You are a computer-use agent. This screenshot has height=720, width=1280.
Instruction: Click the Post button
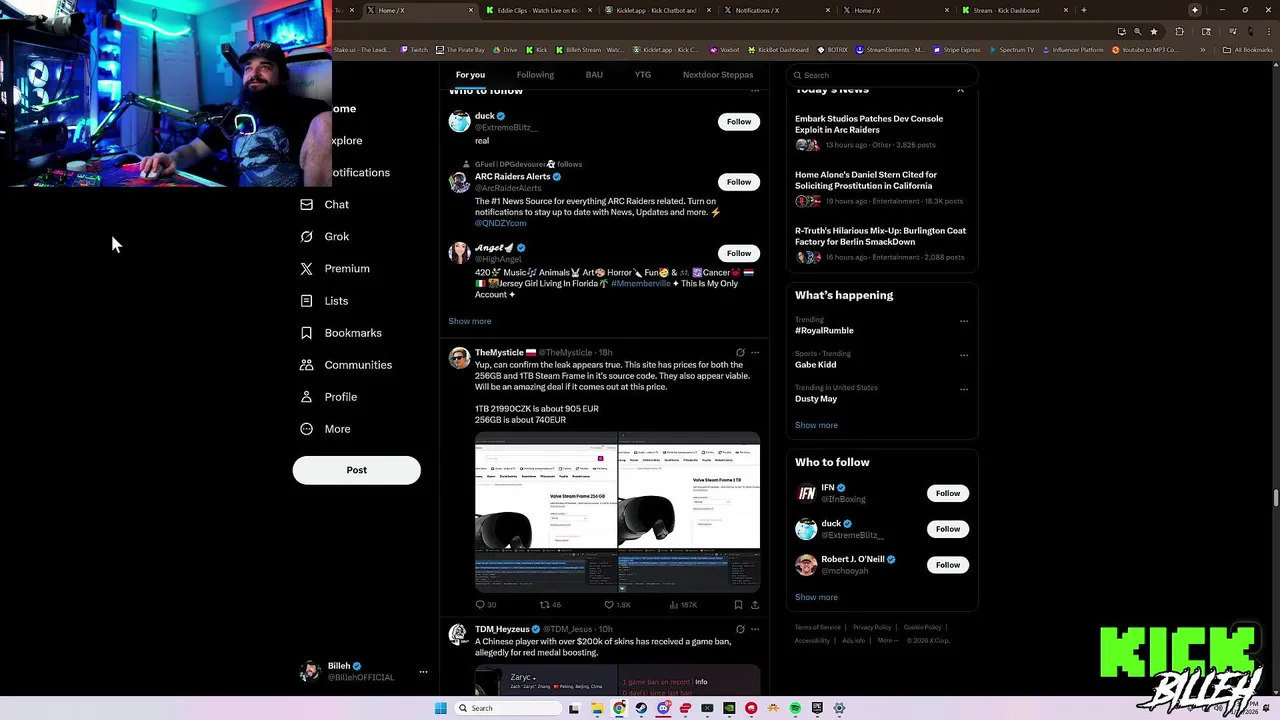pyautogui.click(x=357, y=470)
